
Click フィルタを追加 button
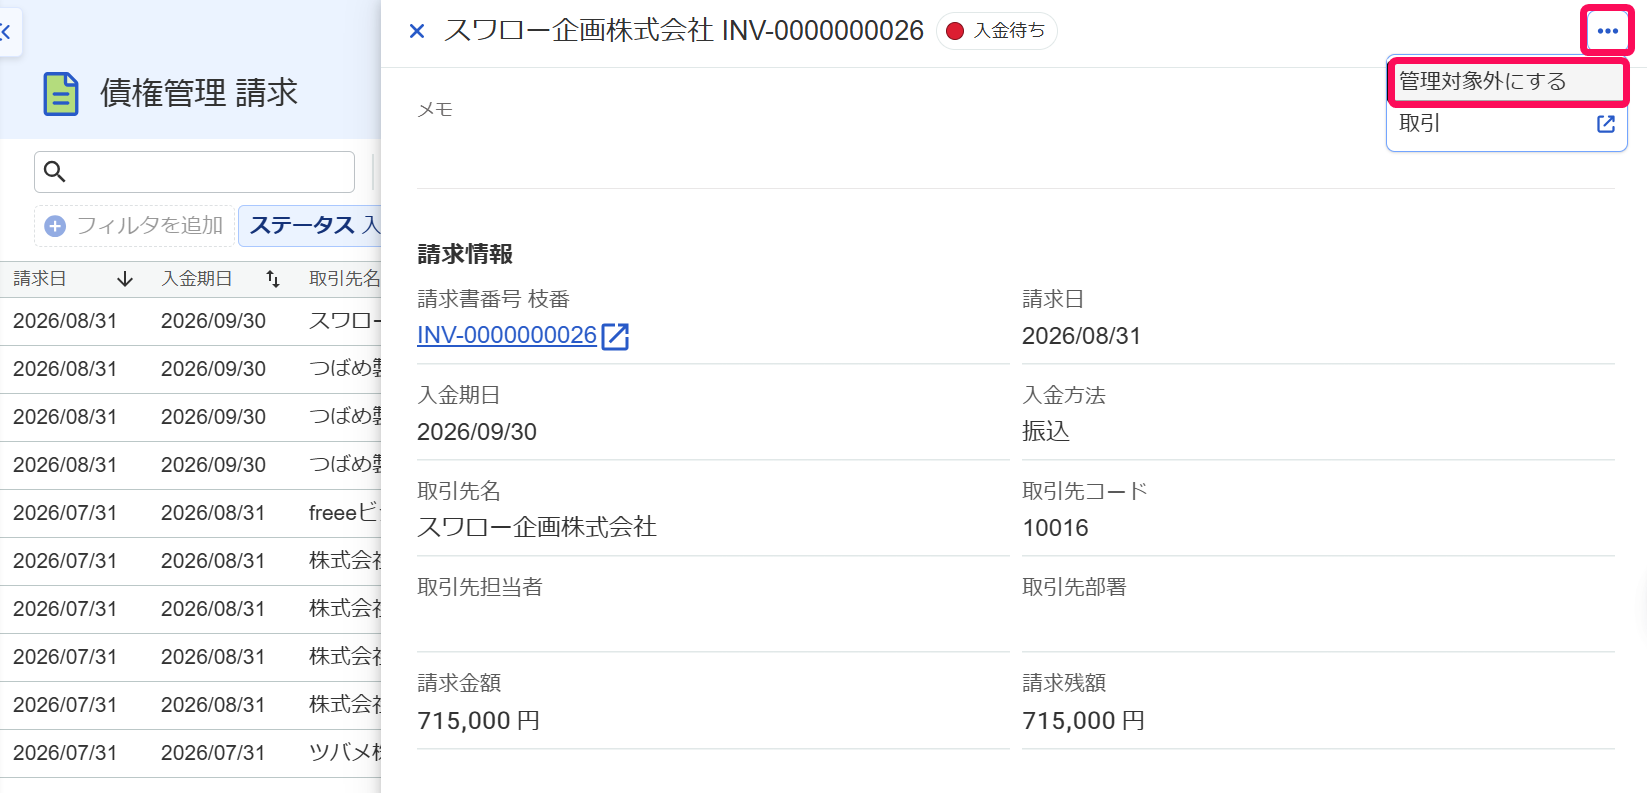pos(135,226)
